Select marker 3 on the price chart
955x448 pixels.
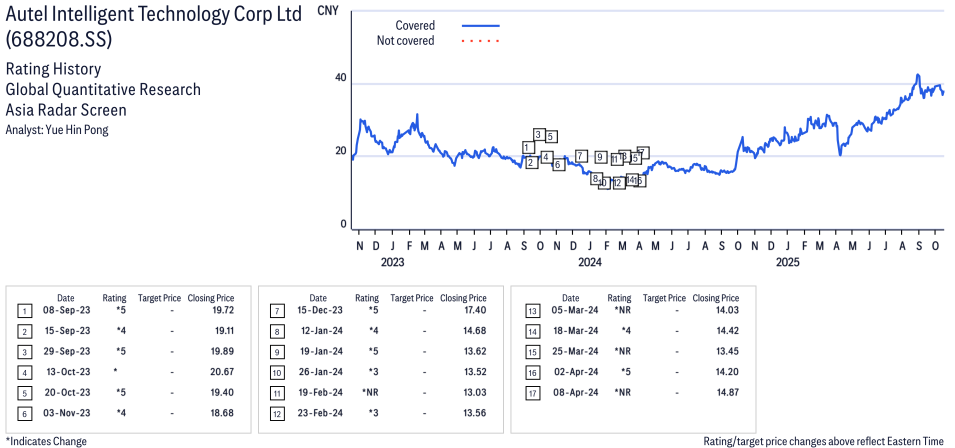click(x=539, y=134)
